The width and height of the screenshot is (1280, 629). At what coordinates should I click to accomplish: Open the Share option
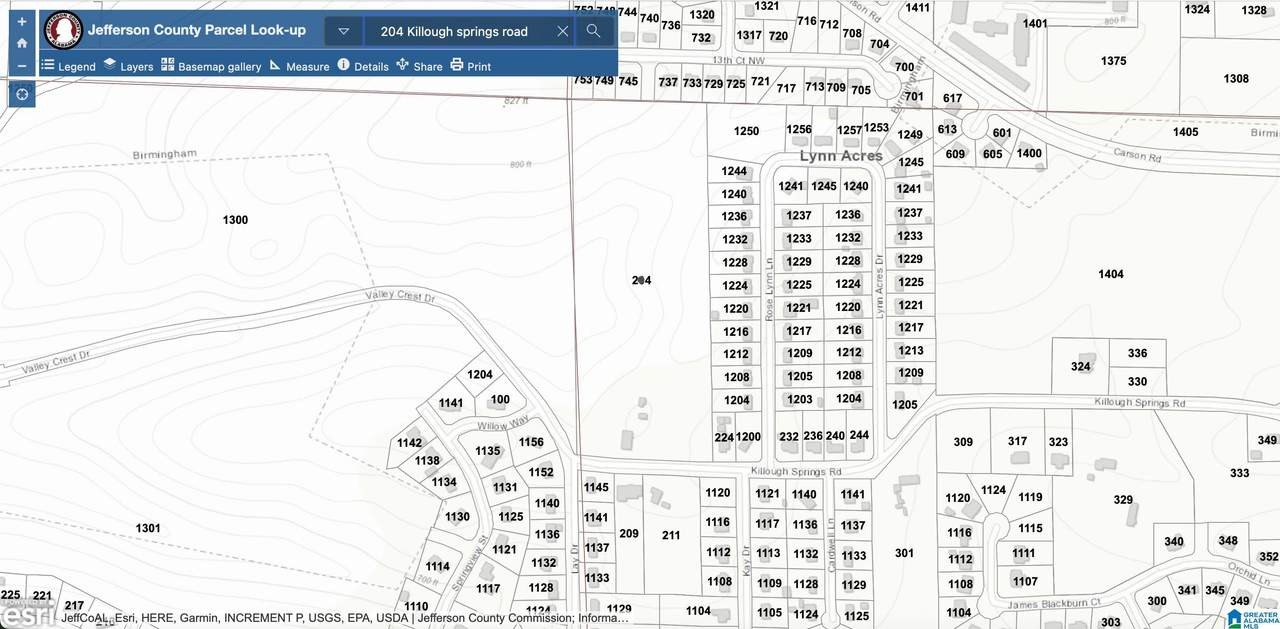[x=419, y=66]
